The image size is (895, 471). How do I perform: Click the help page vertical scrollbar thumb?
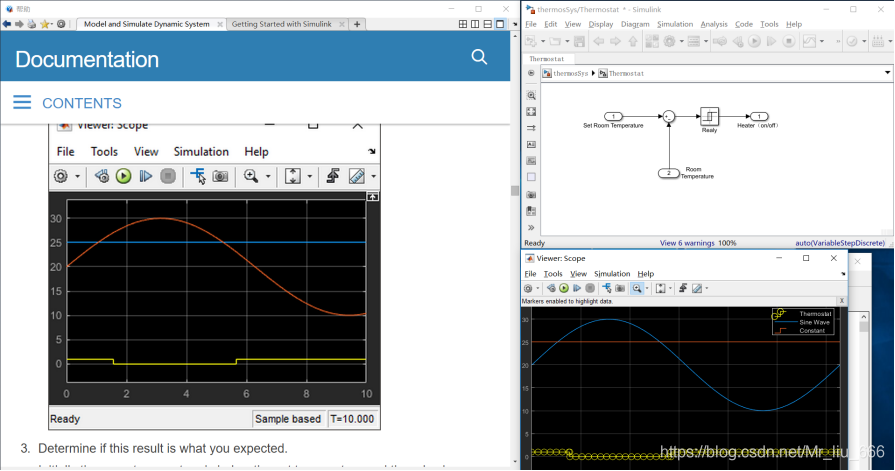515,191
